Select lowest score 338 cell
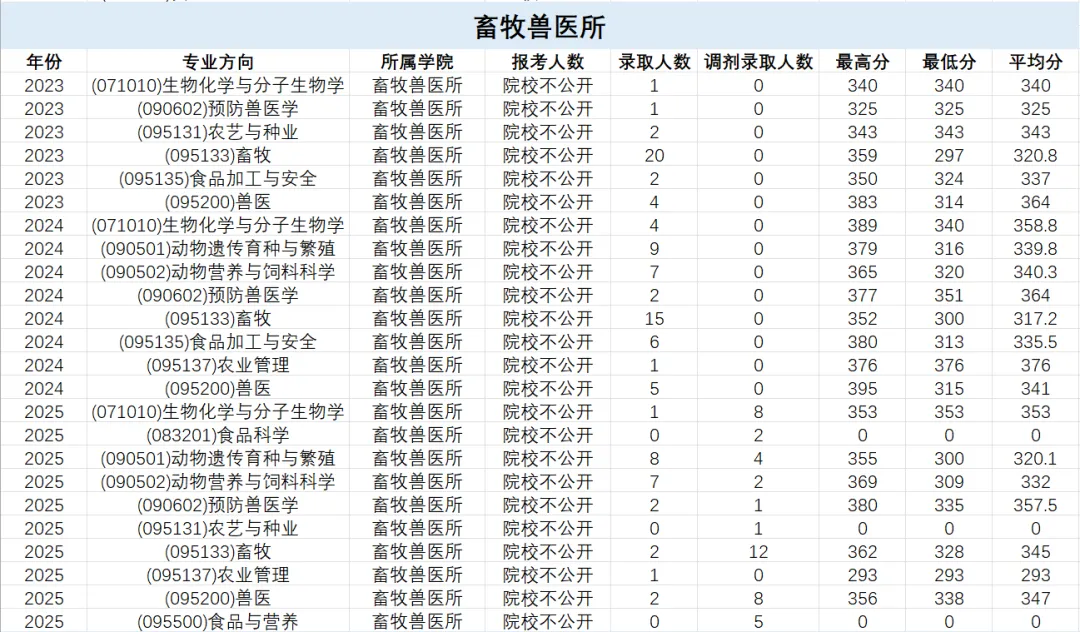This screenshot has height=632, width=1080. click(x=949, y=598)
